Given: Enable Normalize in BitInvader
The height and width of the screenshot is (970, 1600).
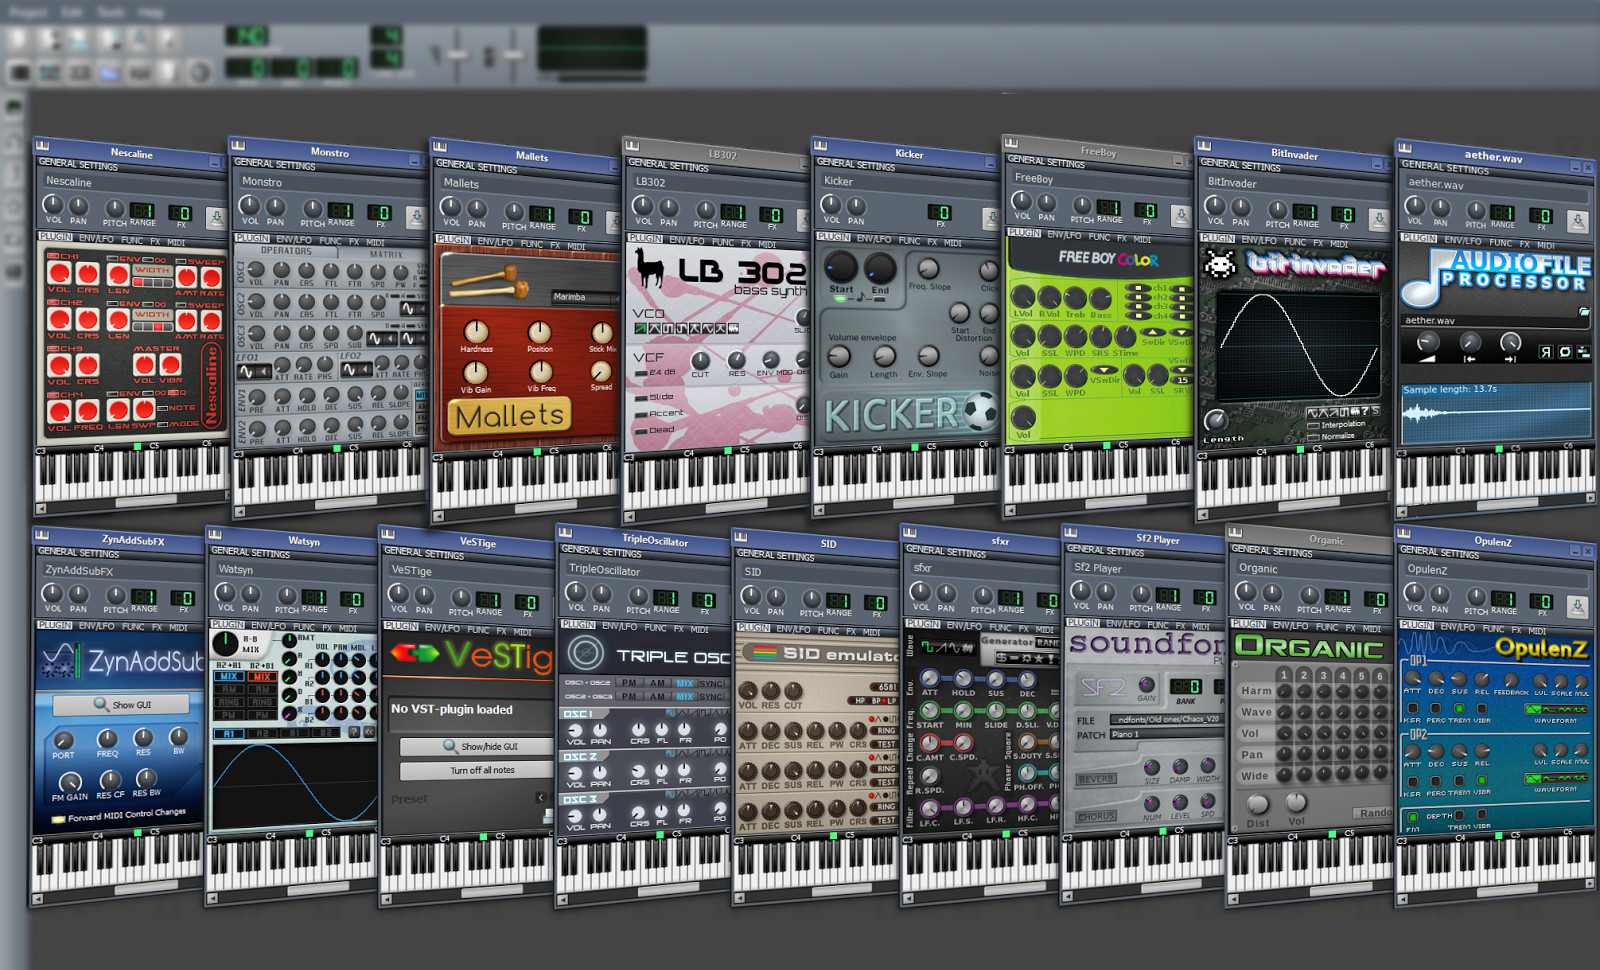Looking at the screenshot, I should click(1313, 437).
